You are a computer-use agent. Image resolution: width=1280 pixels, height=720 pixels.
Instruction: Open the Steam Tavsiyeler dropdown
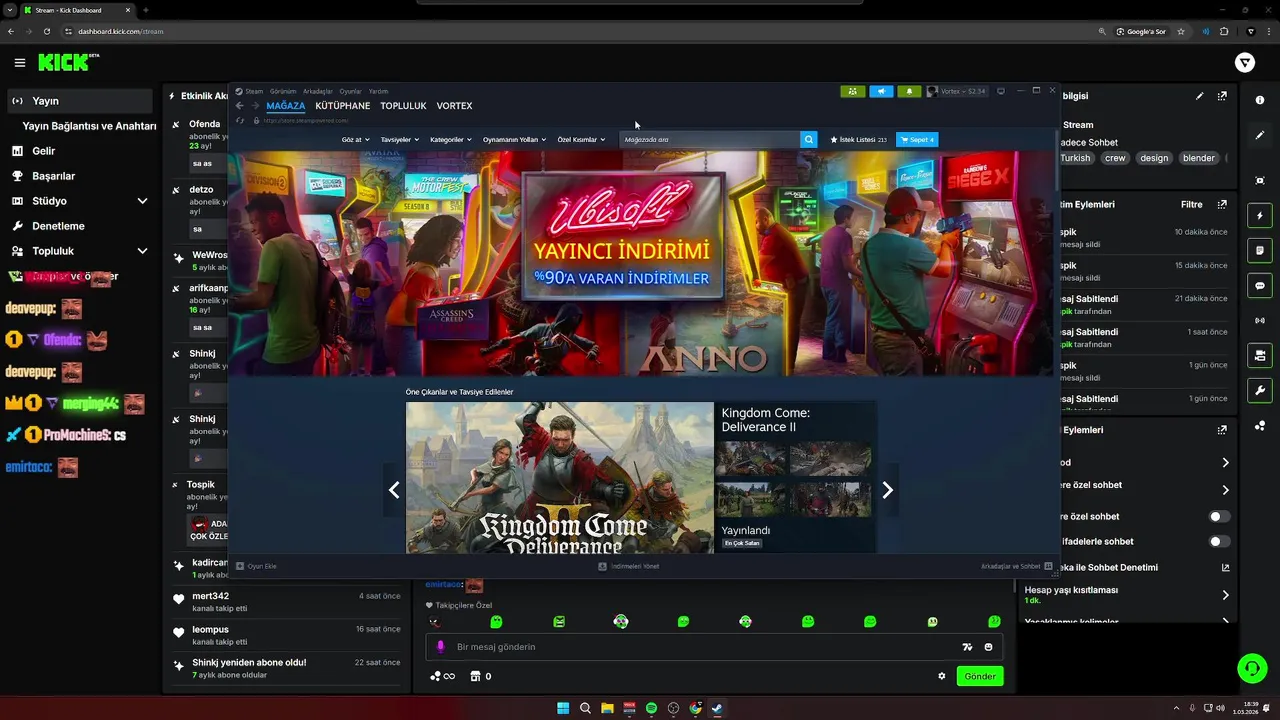click(400, 140)
